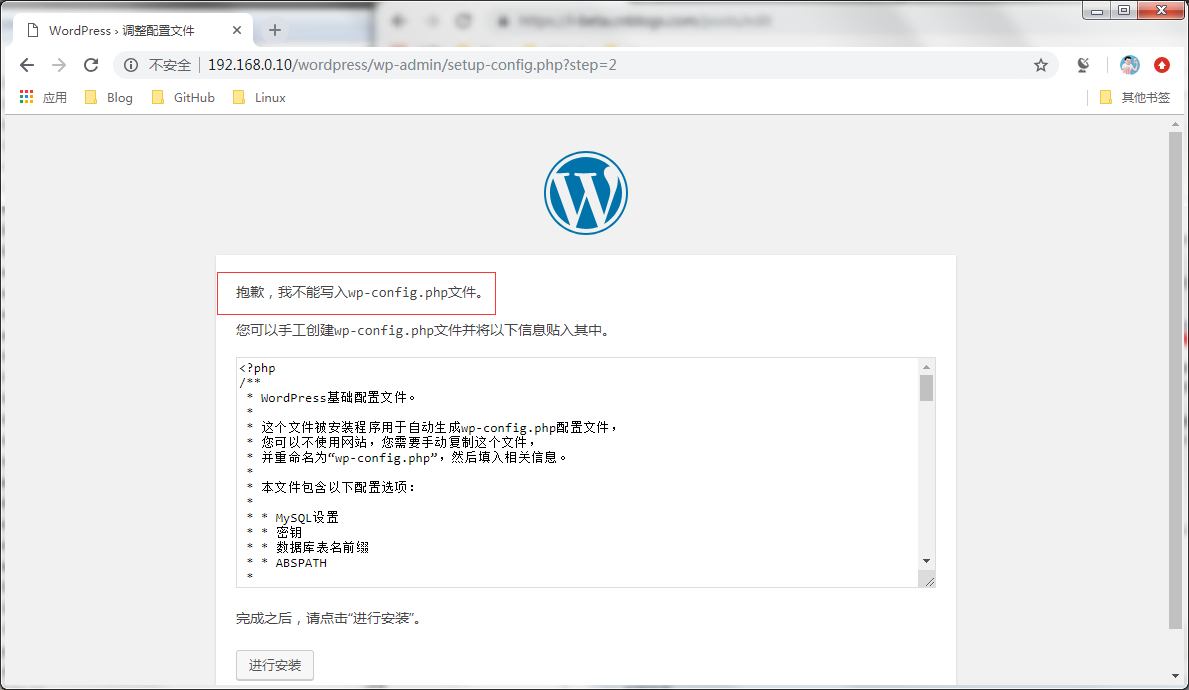Click the textarea scrollbar thumb
Image resolution: width=1189 pixels, height=690 pixels.
(926, 387)
